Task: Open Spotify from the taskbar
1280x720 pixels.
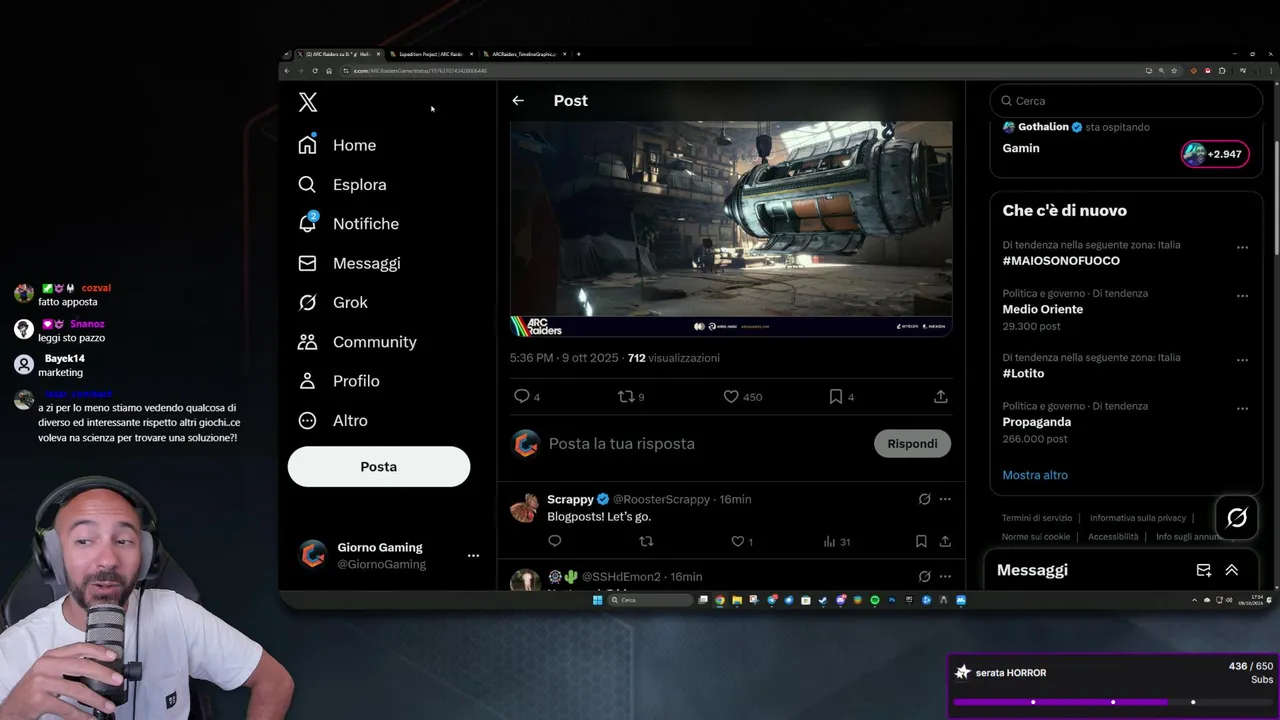Action: click(874, 600)
